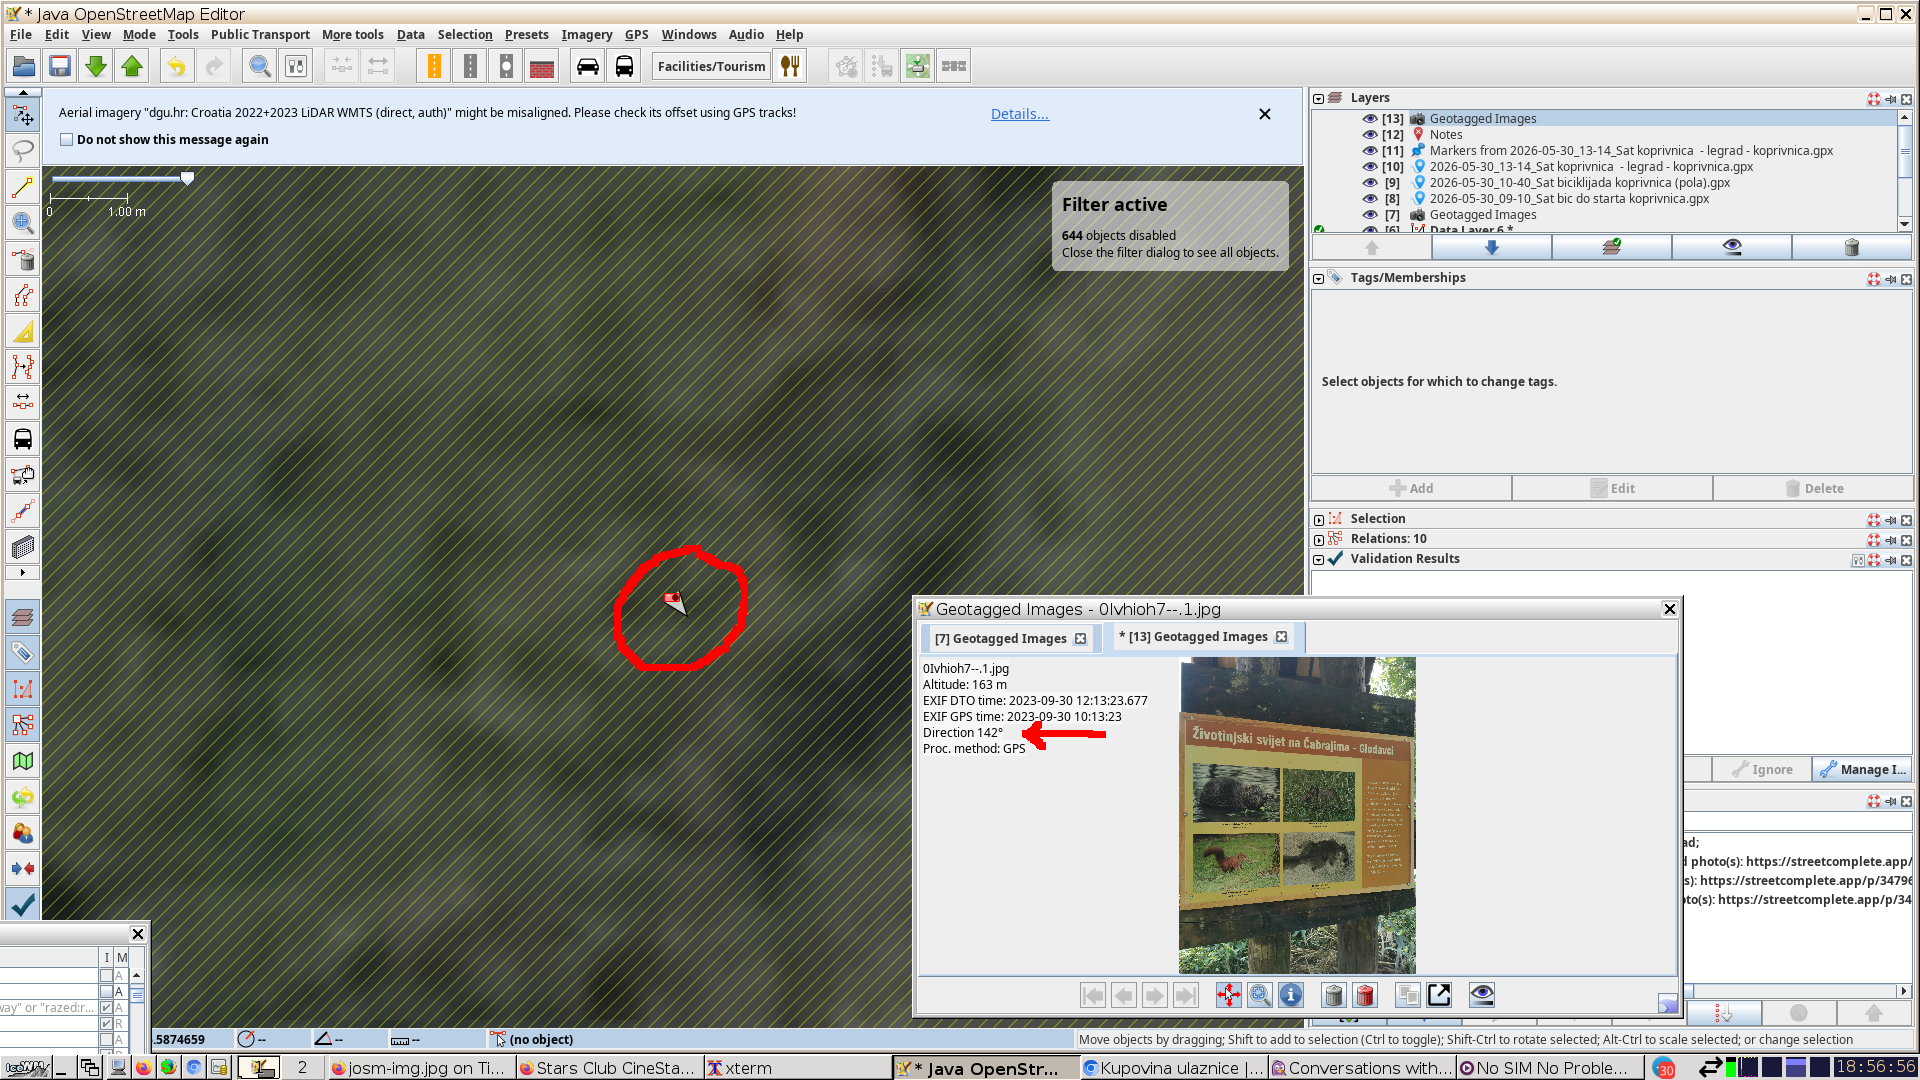Switch to the [7] Geotagged Images tab
1920x1080 pixels.
click(1010, 638)
